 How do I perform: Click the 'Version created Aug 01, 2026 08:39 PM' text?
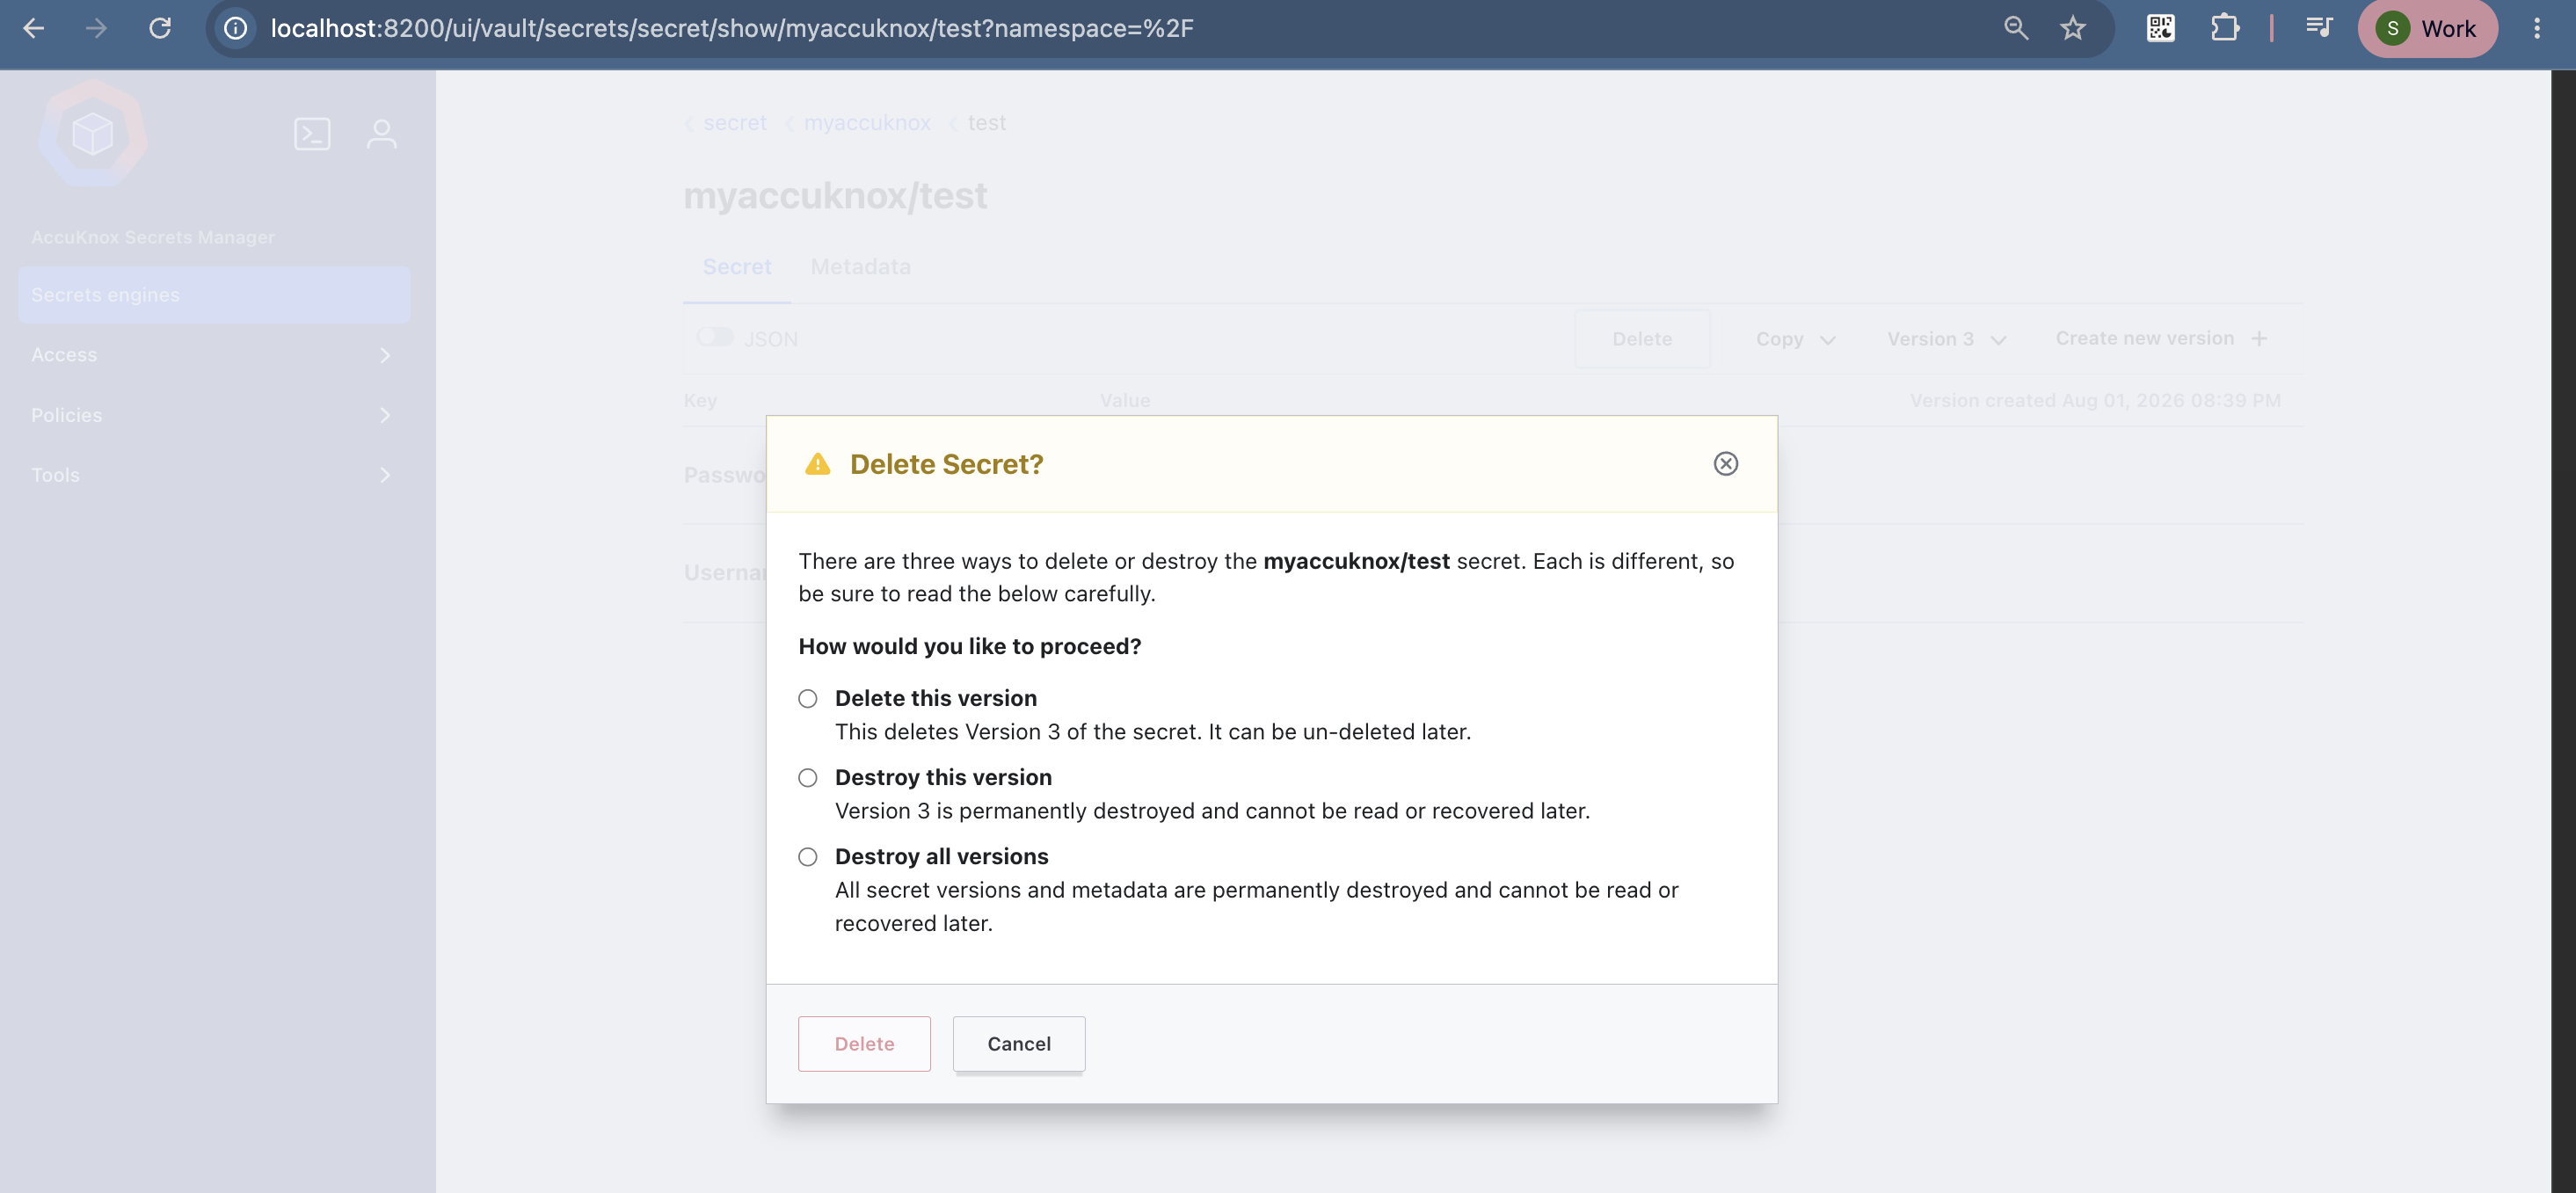click(2095, 401)
